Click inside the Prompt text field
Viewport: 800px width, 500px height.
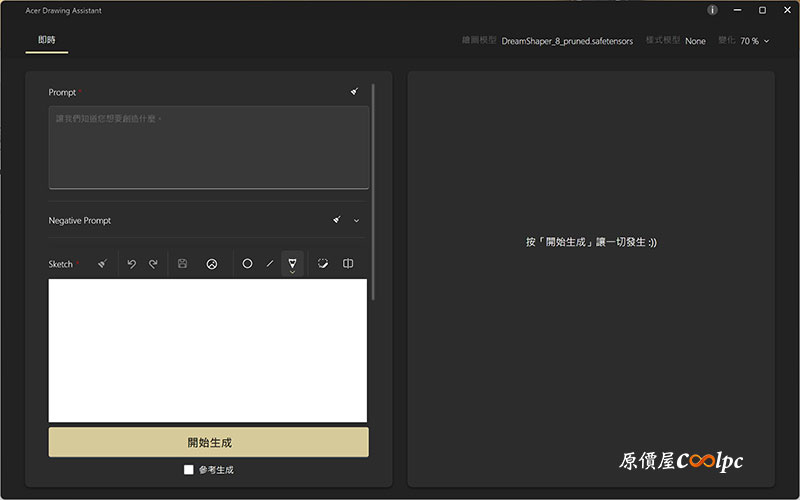(208, 148)
